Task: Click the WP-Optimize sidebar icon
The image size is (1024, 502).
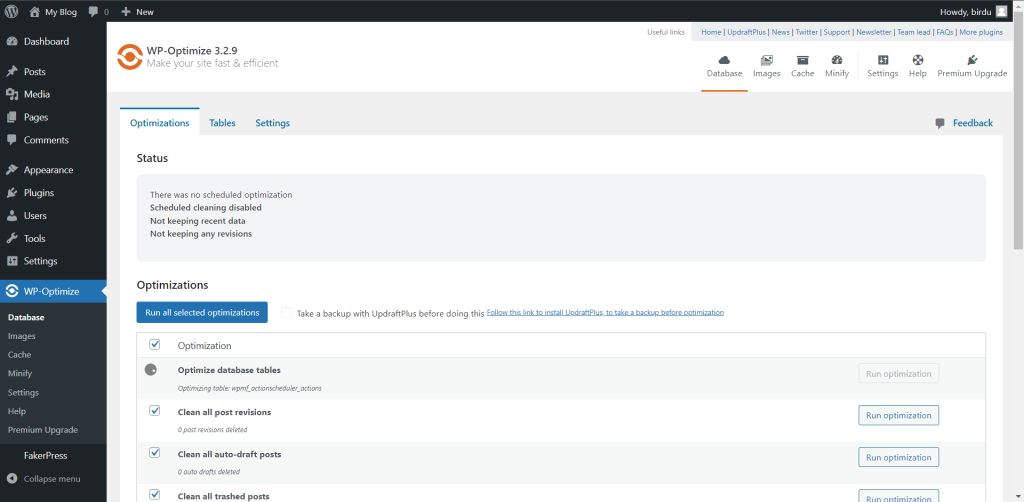Action: (12, 291)
